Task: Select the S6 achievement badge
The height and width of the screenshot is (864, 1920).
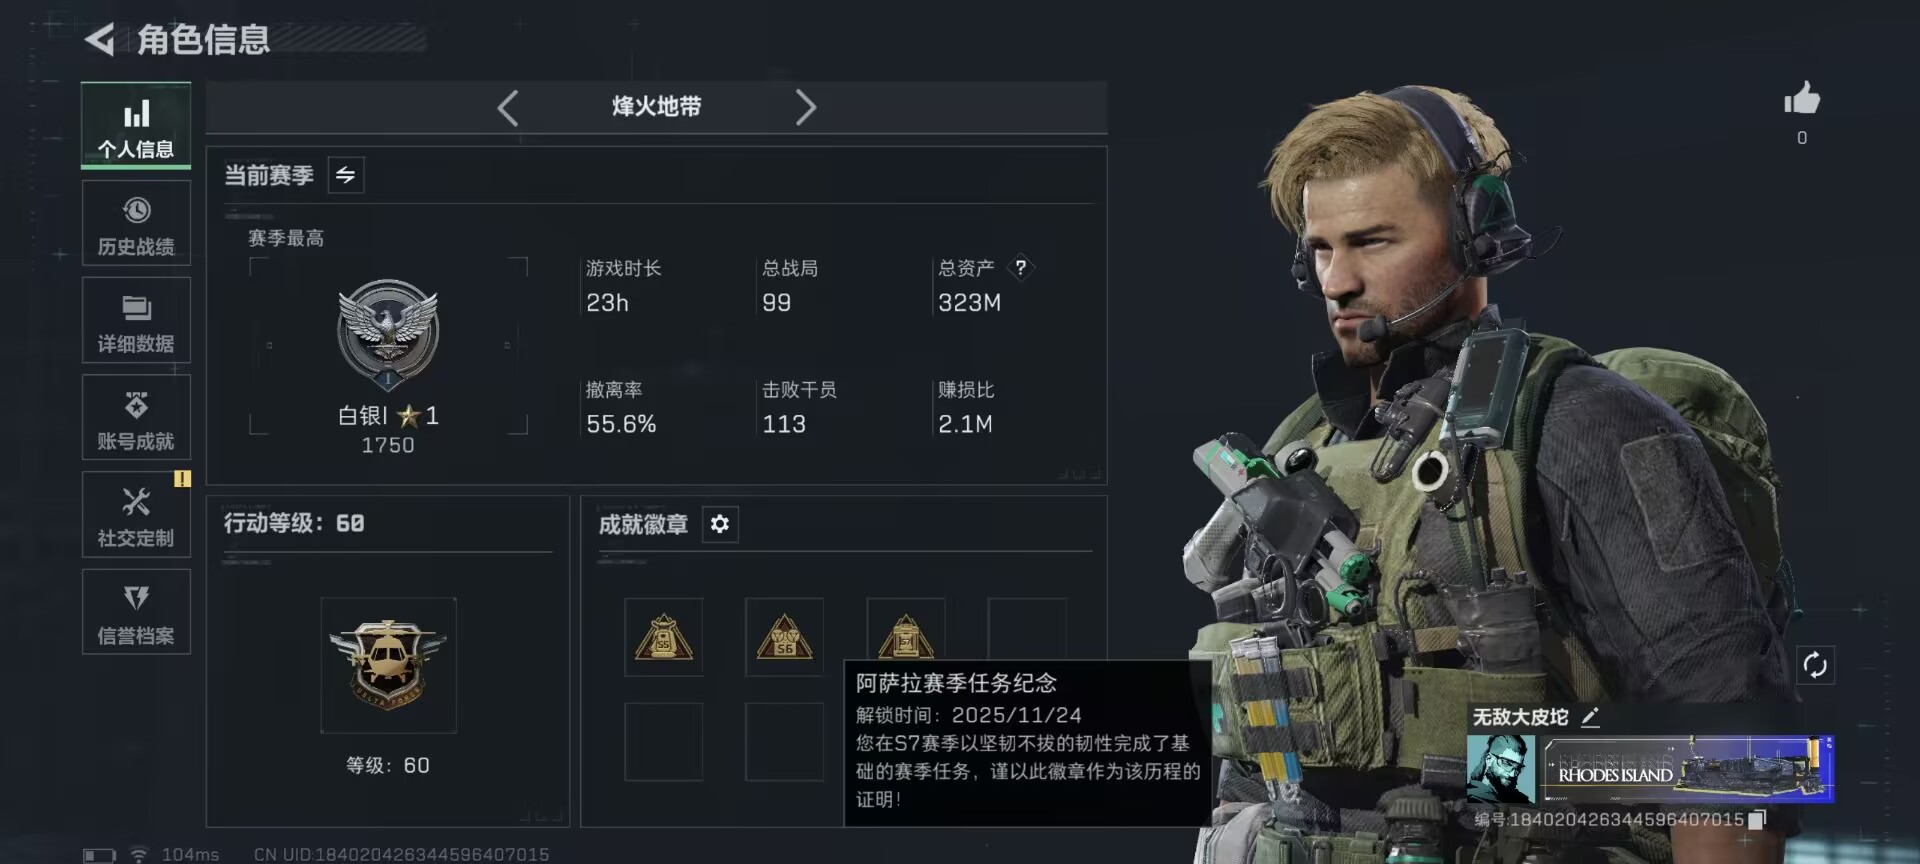Action: click(x=785, y=637)
